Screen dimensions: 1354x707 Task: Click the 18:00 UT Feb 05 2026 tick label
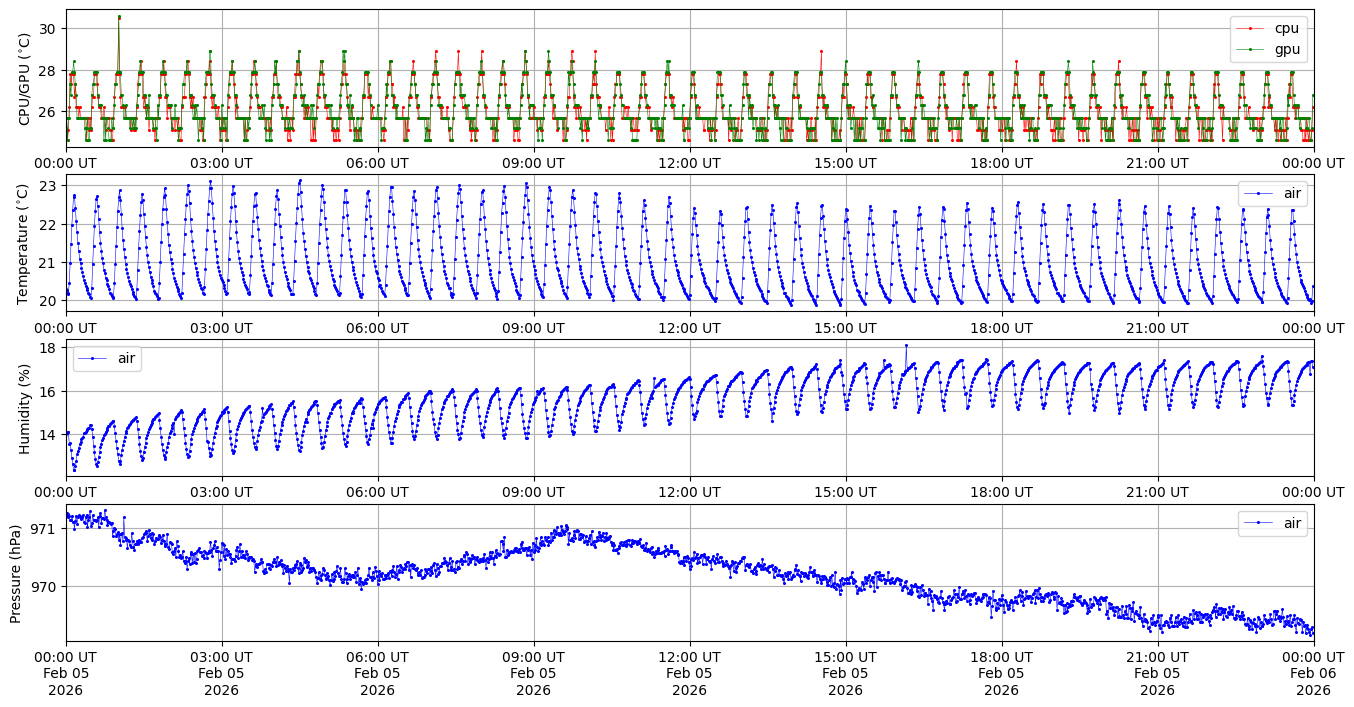point(1001,673)
